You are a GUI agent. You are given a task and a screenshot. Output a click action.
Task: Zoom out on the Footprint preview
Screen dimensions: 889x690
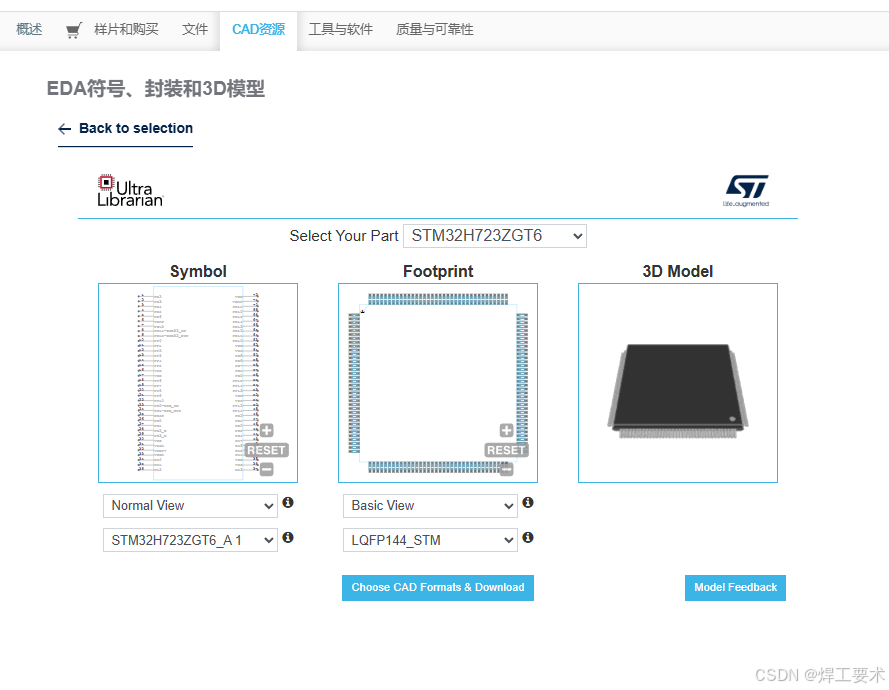click(506, 469)
